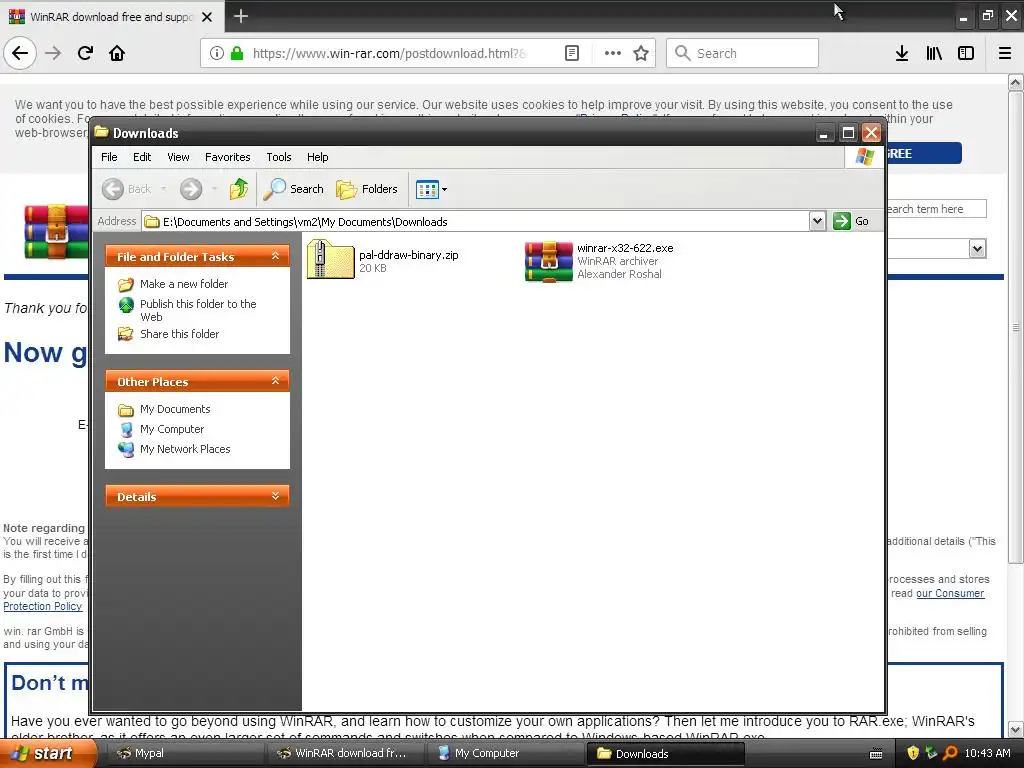Open page actions three-dot menu
The width and height of the screenshot is (1024, 768).
[x=613, y=53]
